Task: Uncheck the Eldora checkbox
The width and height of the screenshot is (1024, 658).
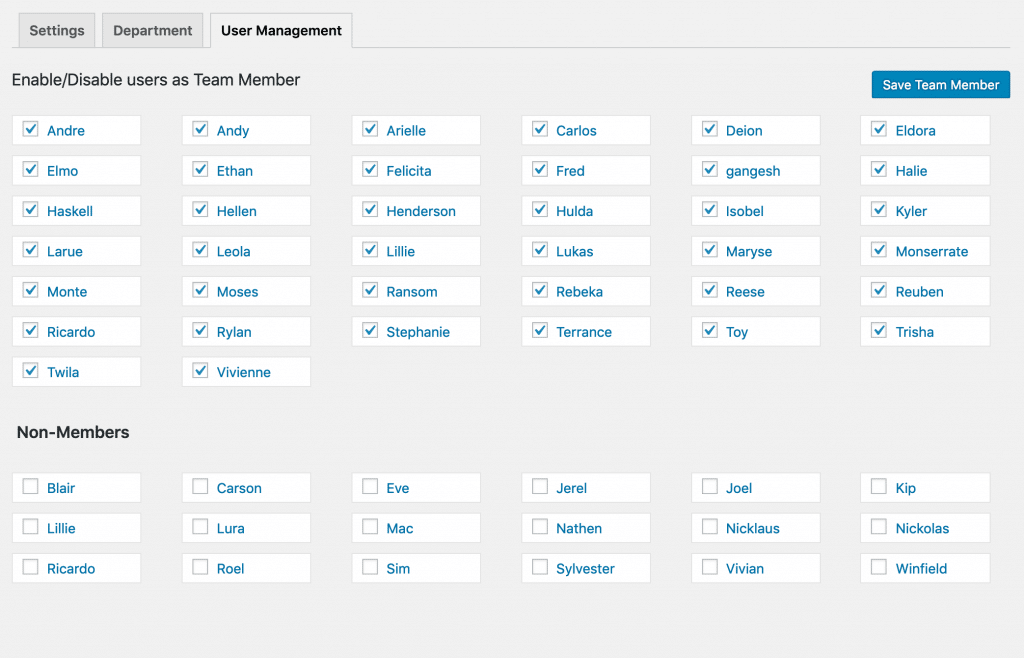Action: pyautogui.click(x=879, y=130)
